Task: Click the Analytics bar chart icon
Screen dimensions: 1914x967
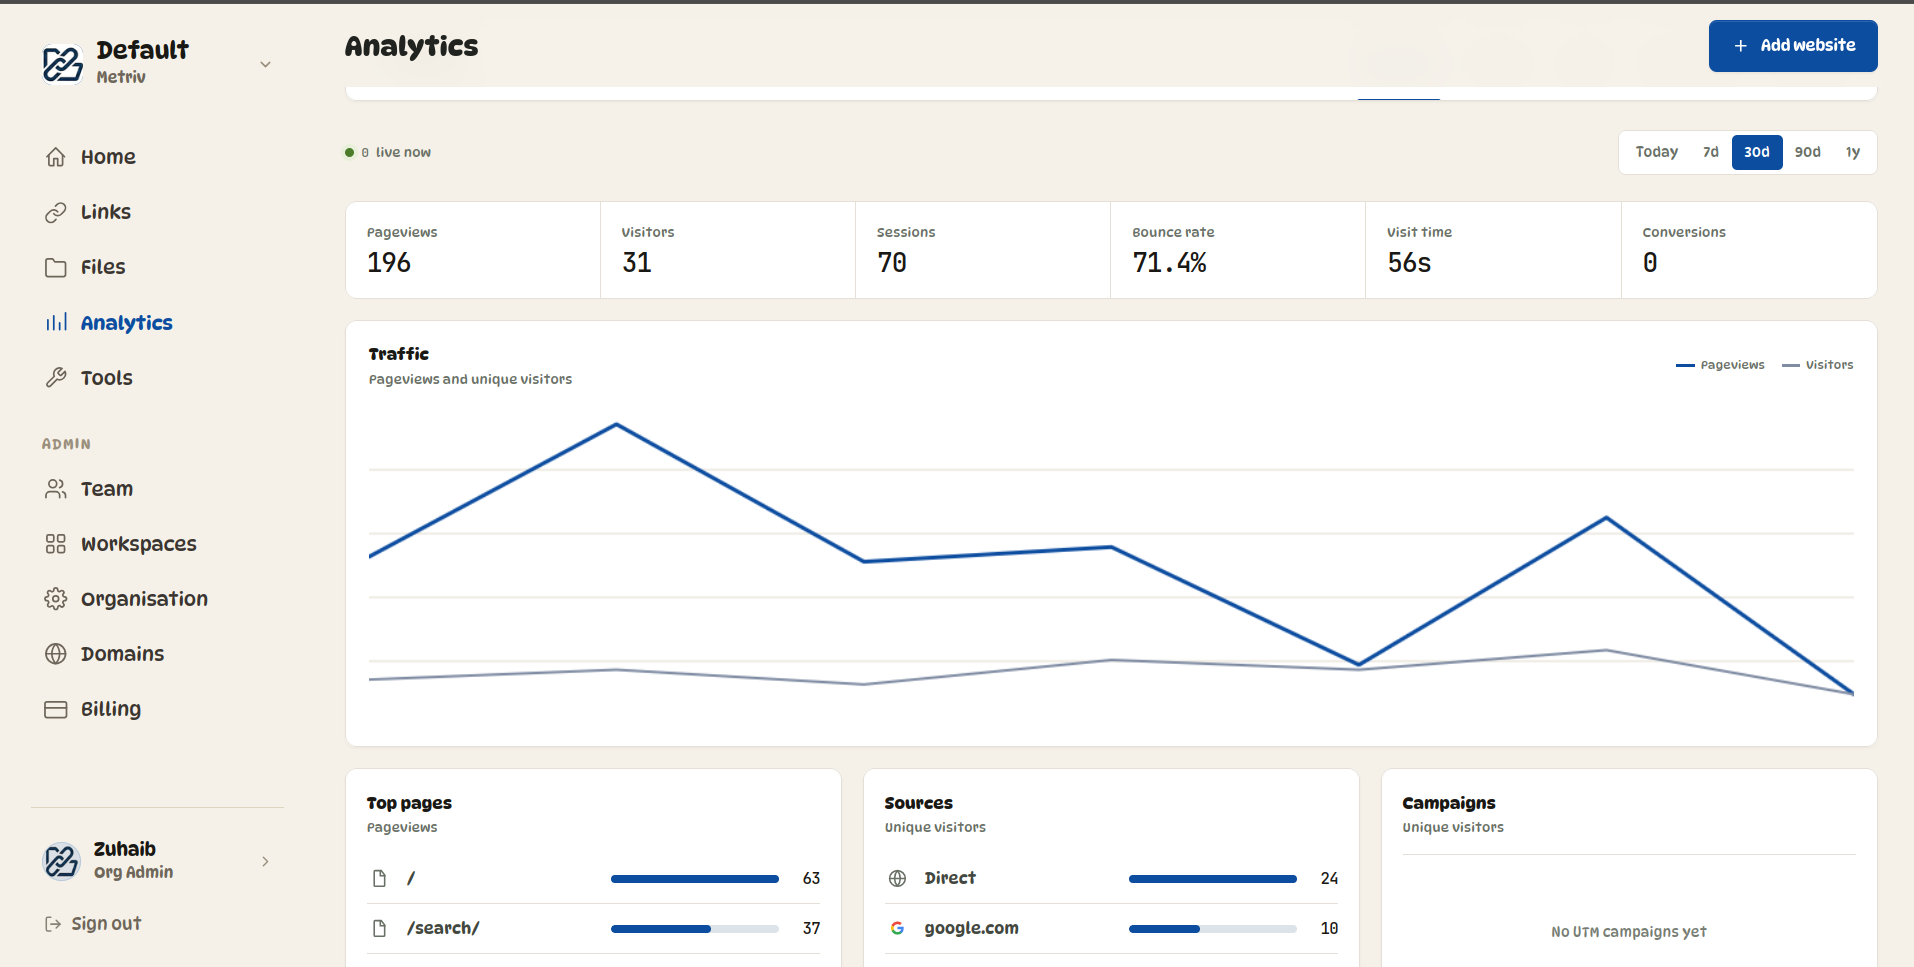Action: coord(56,322)
